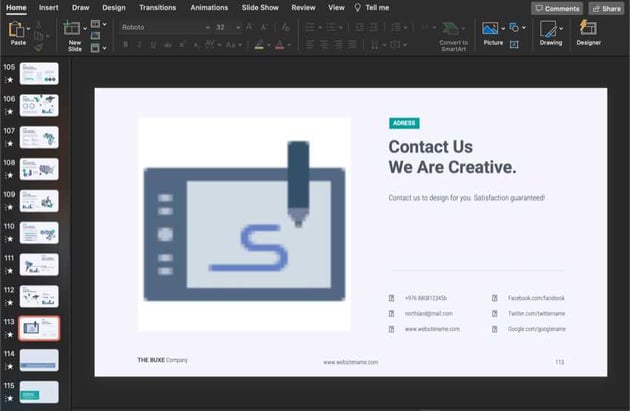Open the Slide Show tab
This screenshot has height=411, width=630.
point(260,7)
